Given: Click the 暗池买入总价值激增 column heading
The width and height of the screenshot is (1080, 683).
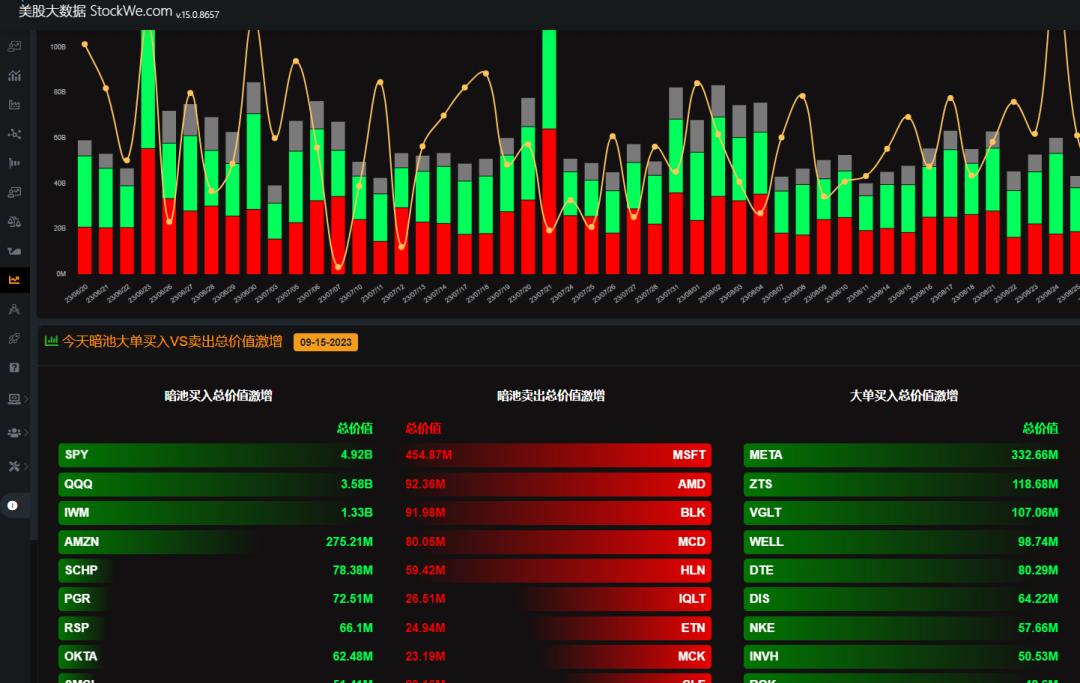Looking at the screenshot, I should tap(218, 395).
